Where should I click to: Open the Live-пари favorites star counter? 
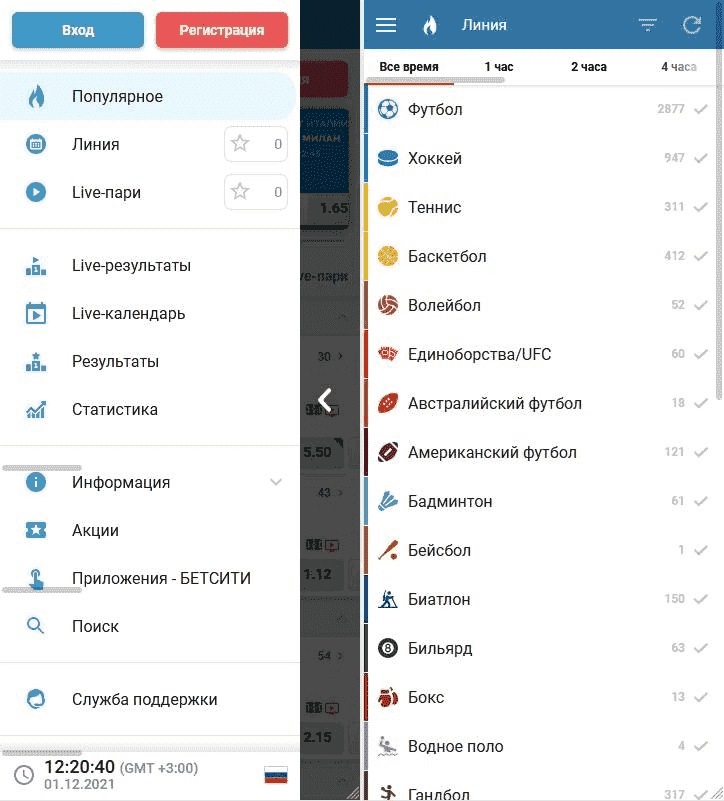coord(256,192)
